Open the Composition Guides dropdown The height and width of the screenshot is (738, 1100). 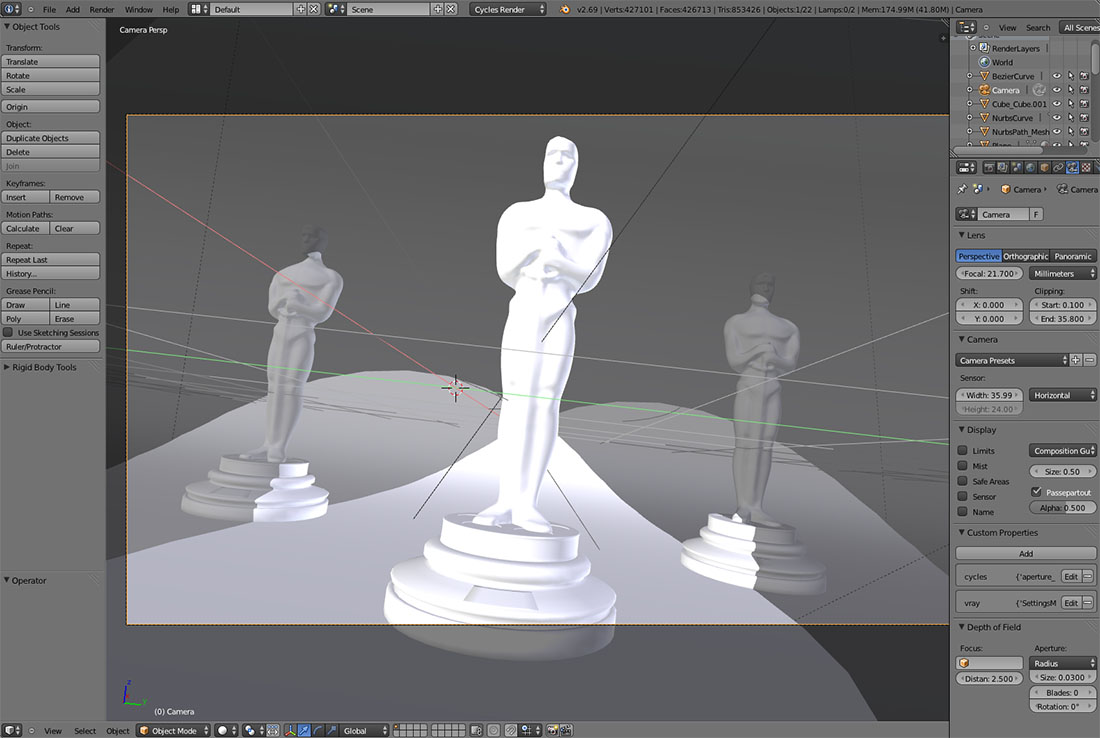(1062, 450)
